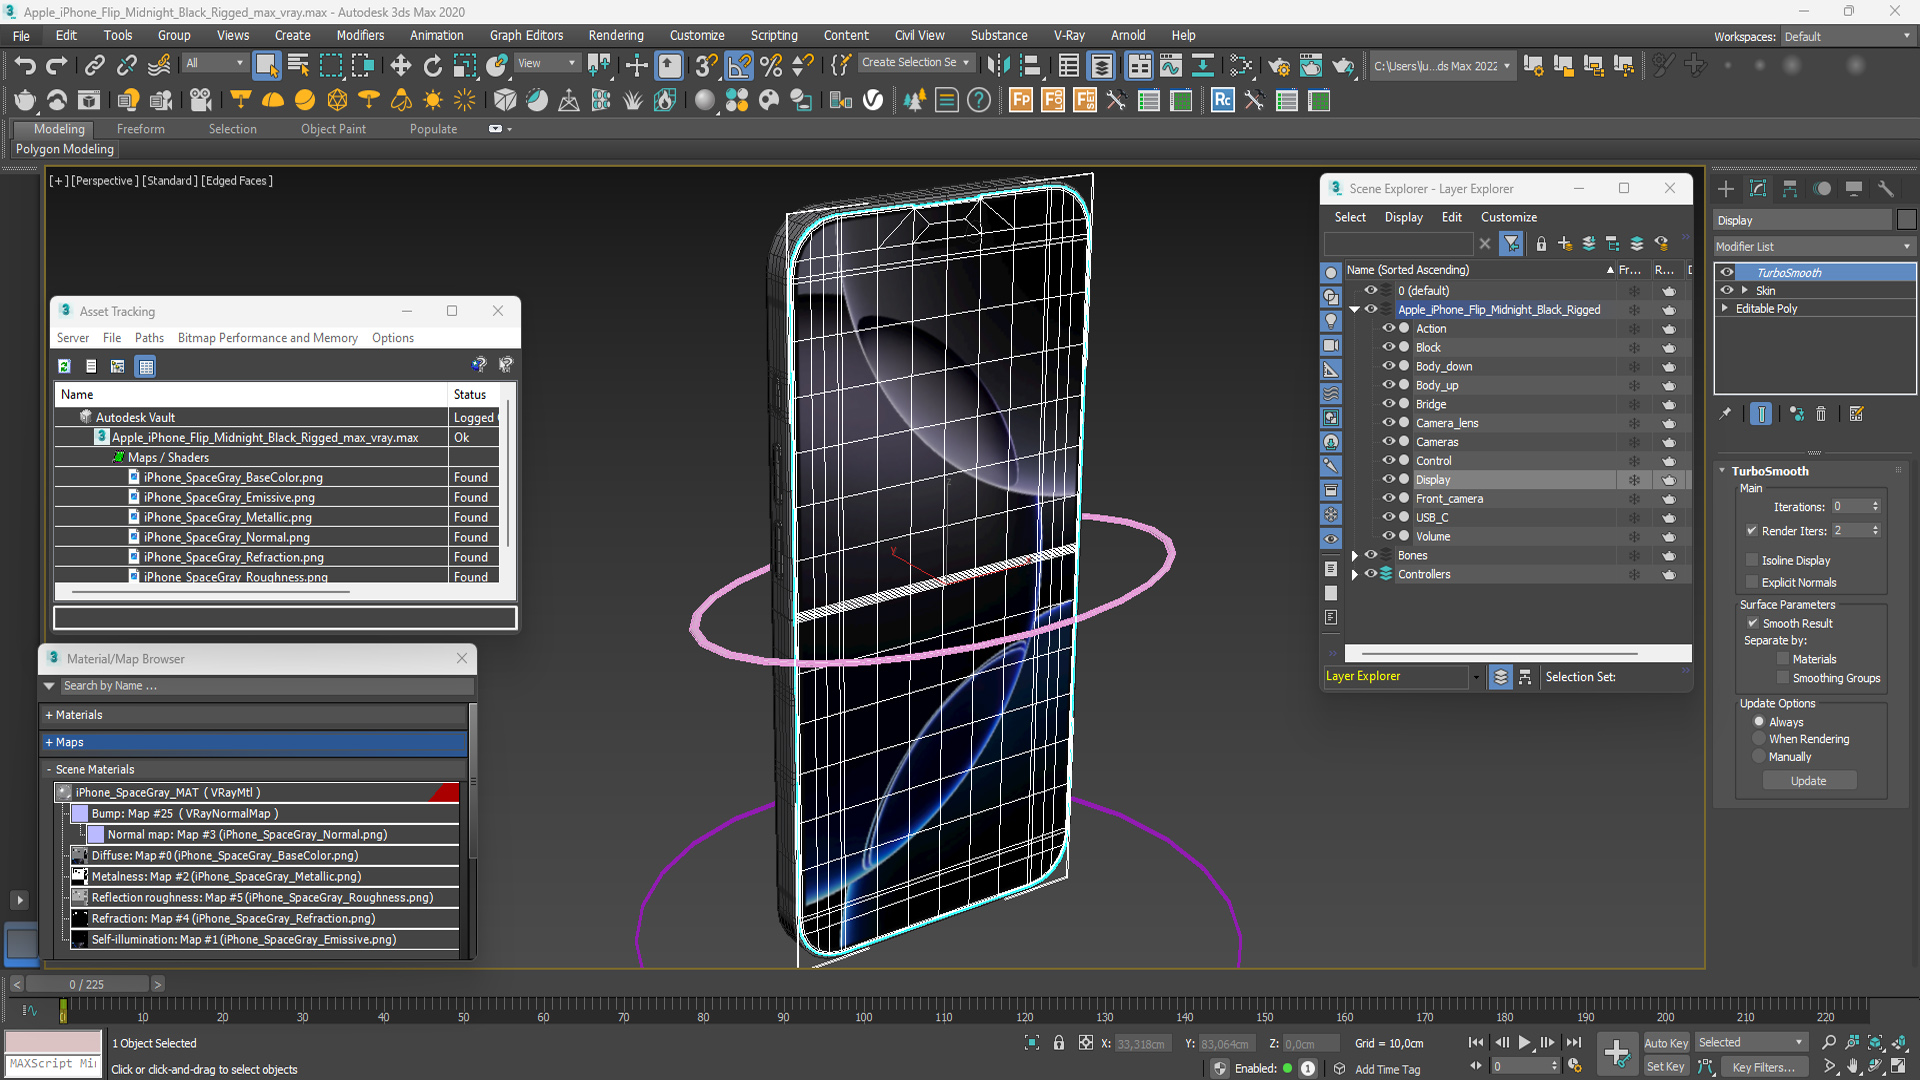Image resolution: width=1920 pixels, height=1080 pixels.
Task: Toggle the Angle Snap icon
Action: 739,66
